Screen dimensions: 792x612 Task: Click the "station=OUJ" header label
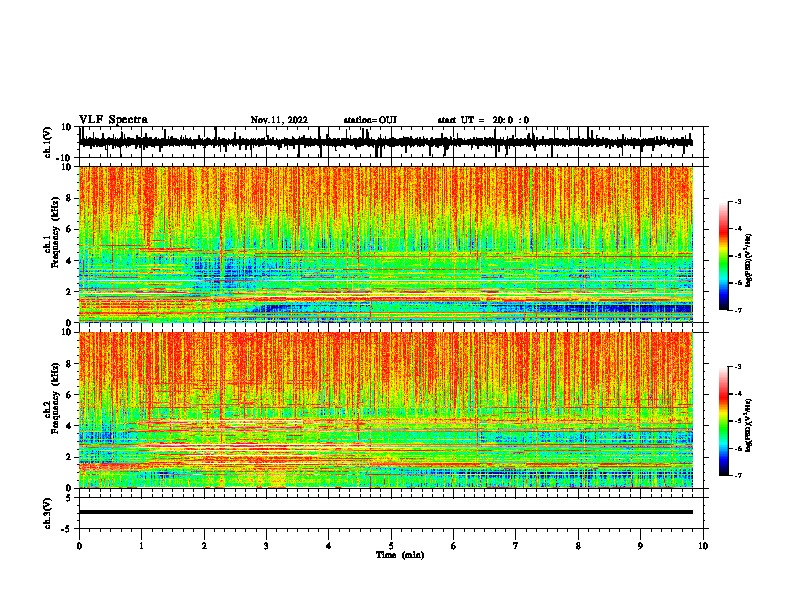(370, 120)
